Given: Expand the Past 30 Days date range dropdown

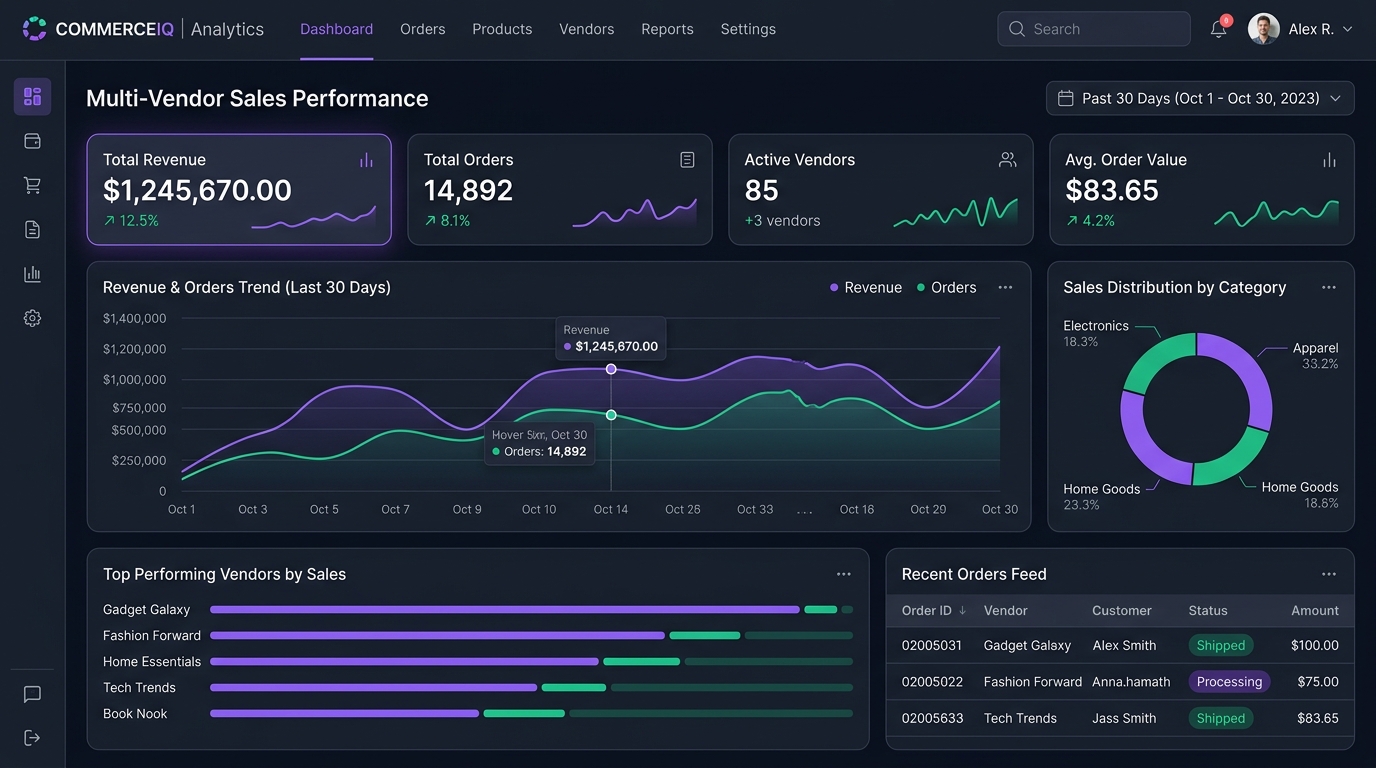Looking at the screenshot, I should (1200, 98).
